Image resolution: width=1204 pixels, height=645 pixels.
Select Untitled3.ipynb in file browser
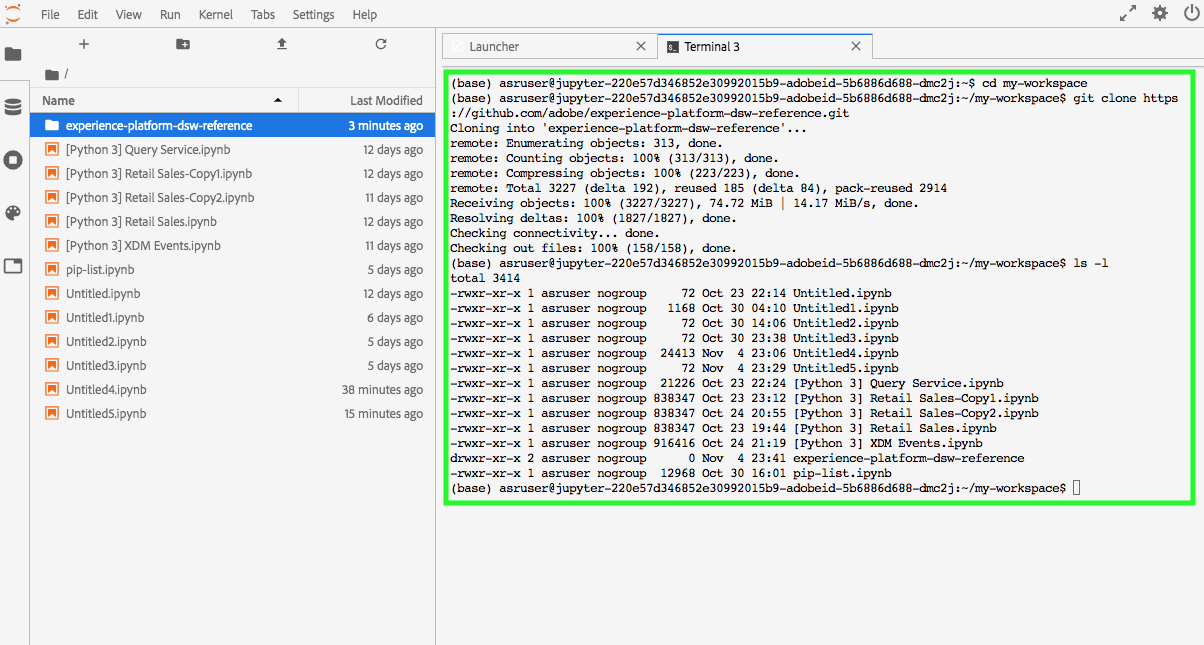(232, 366)
